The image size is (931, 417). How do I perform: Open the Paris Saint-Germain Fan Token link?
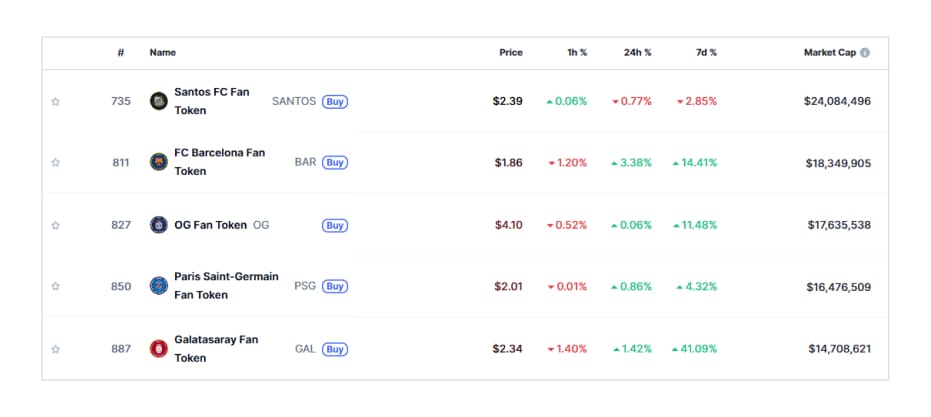coord(226,286)
